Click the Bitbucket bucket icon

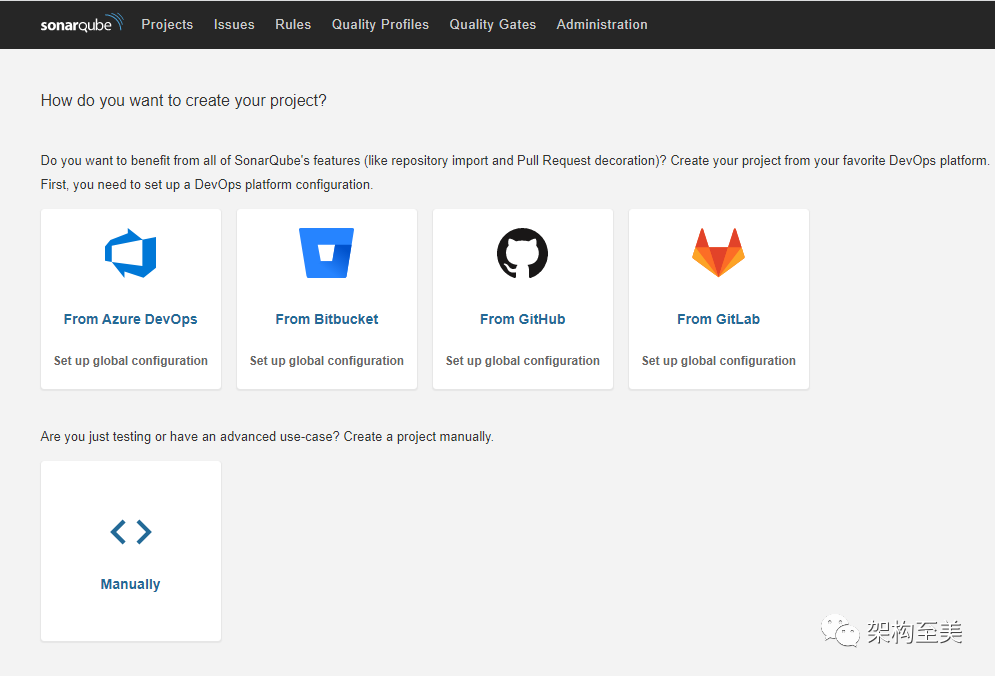pyautogui.click(x=327, y=253)
